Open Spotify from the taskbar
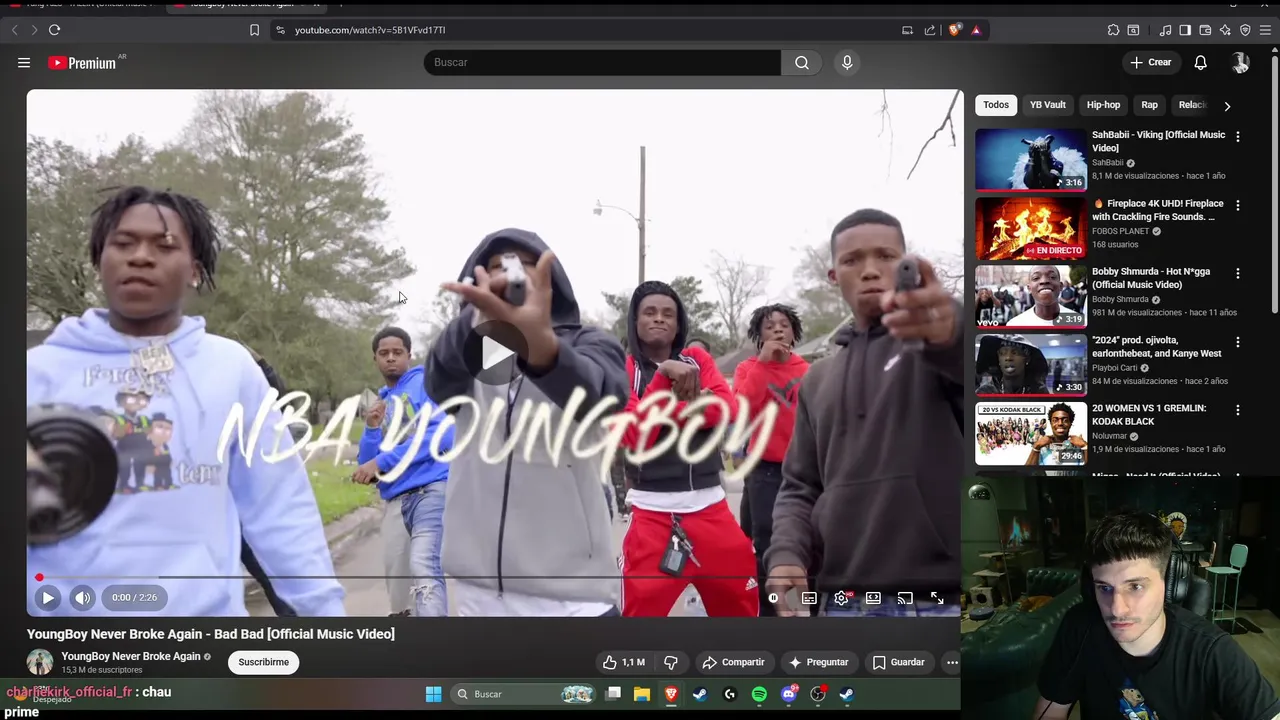1280x720 pixels. 759,694
